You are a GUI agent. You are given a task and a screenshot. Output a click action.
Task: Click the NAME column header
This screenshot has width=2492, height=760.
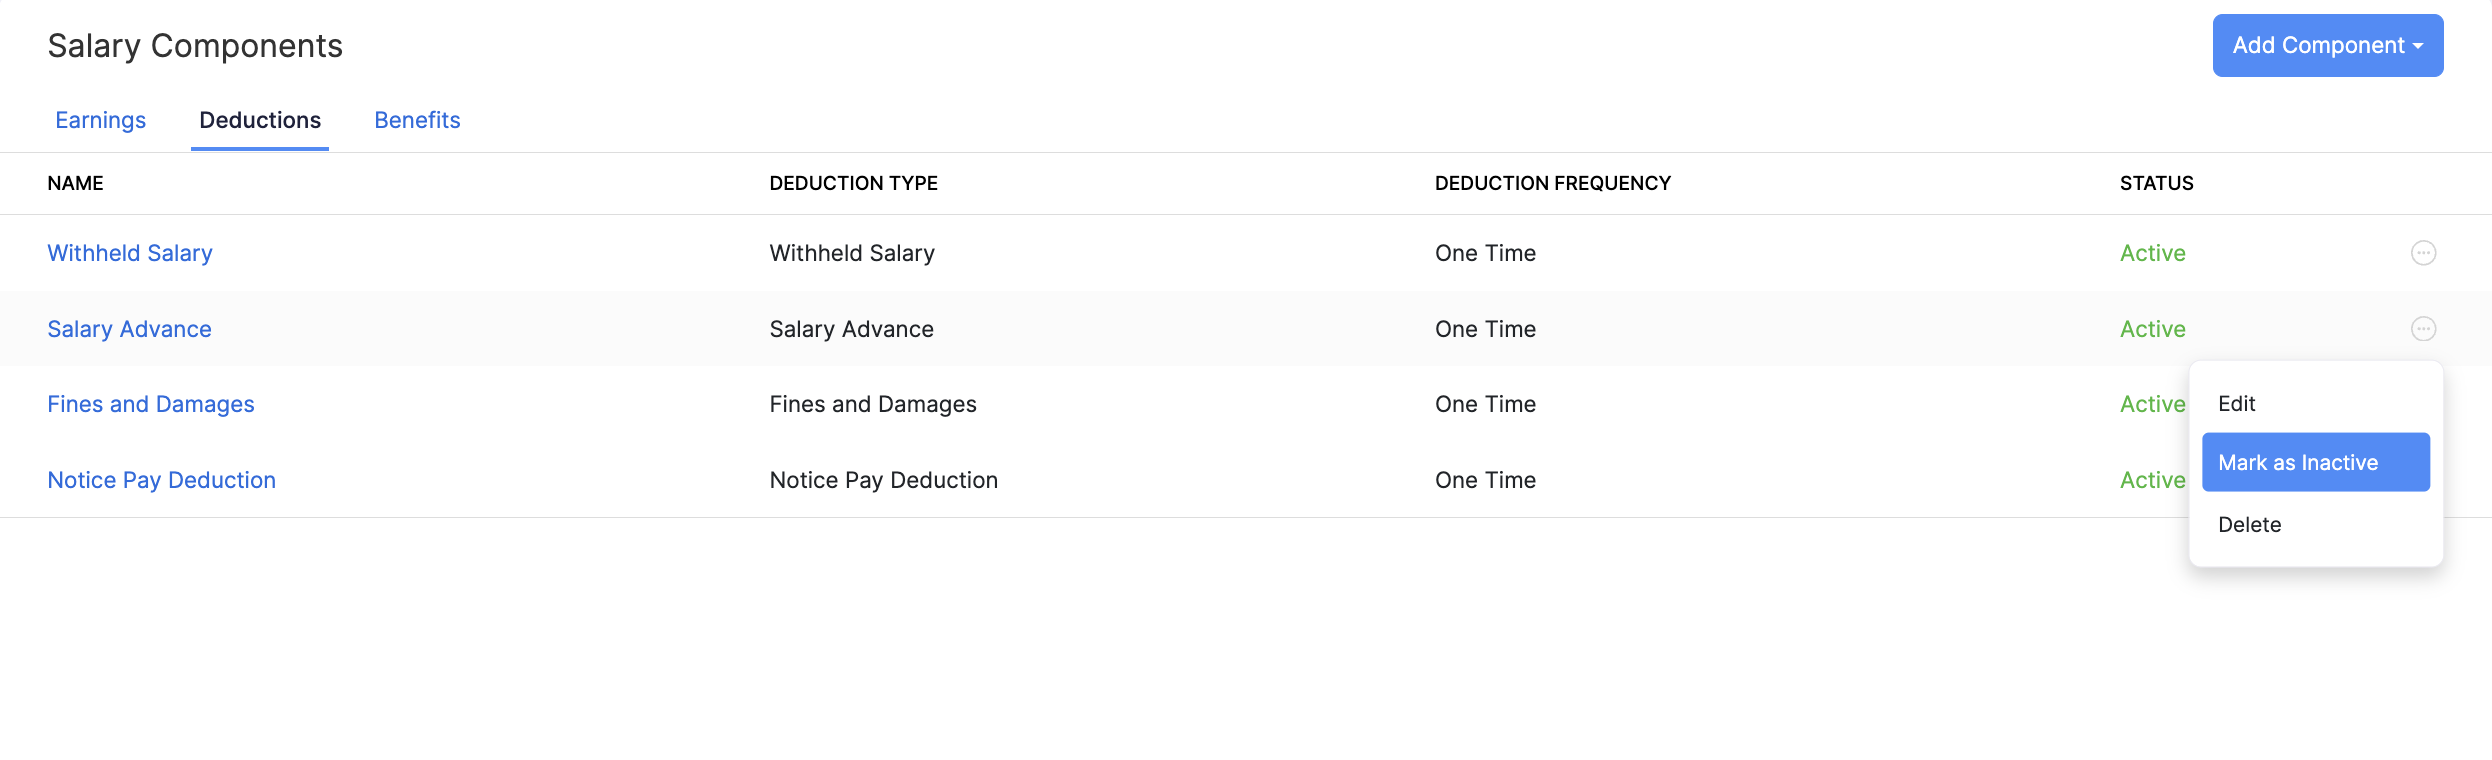pyautogui.click(x=75, y=183)
